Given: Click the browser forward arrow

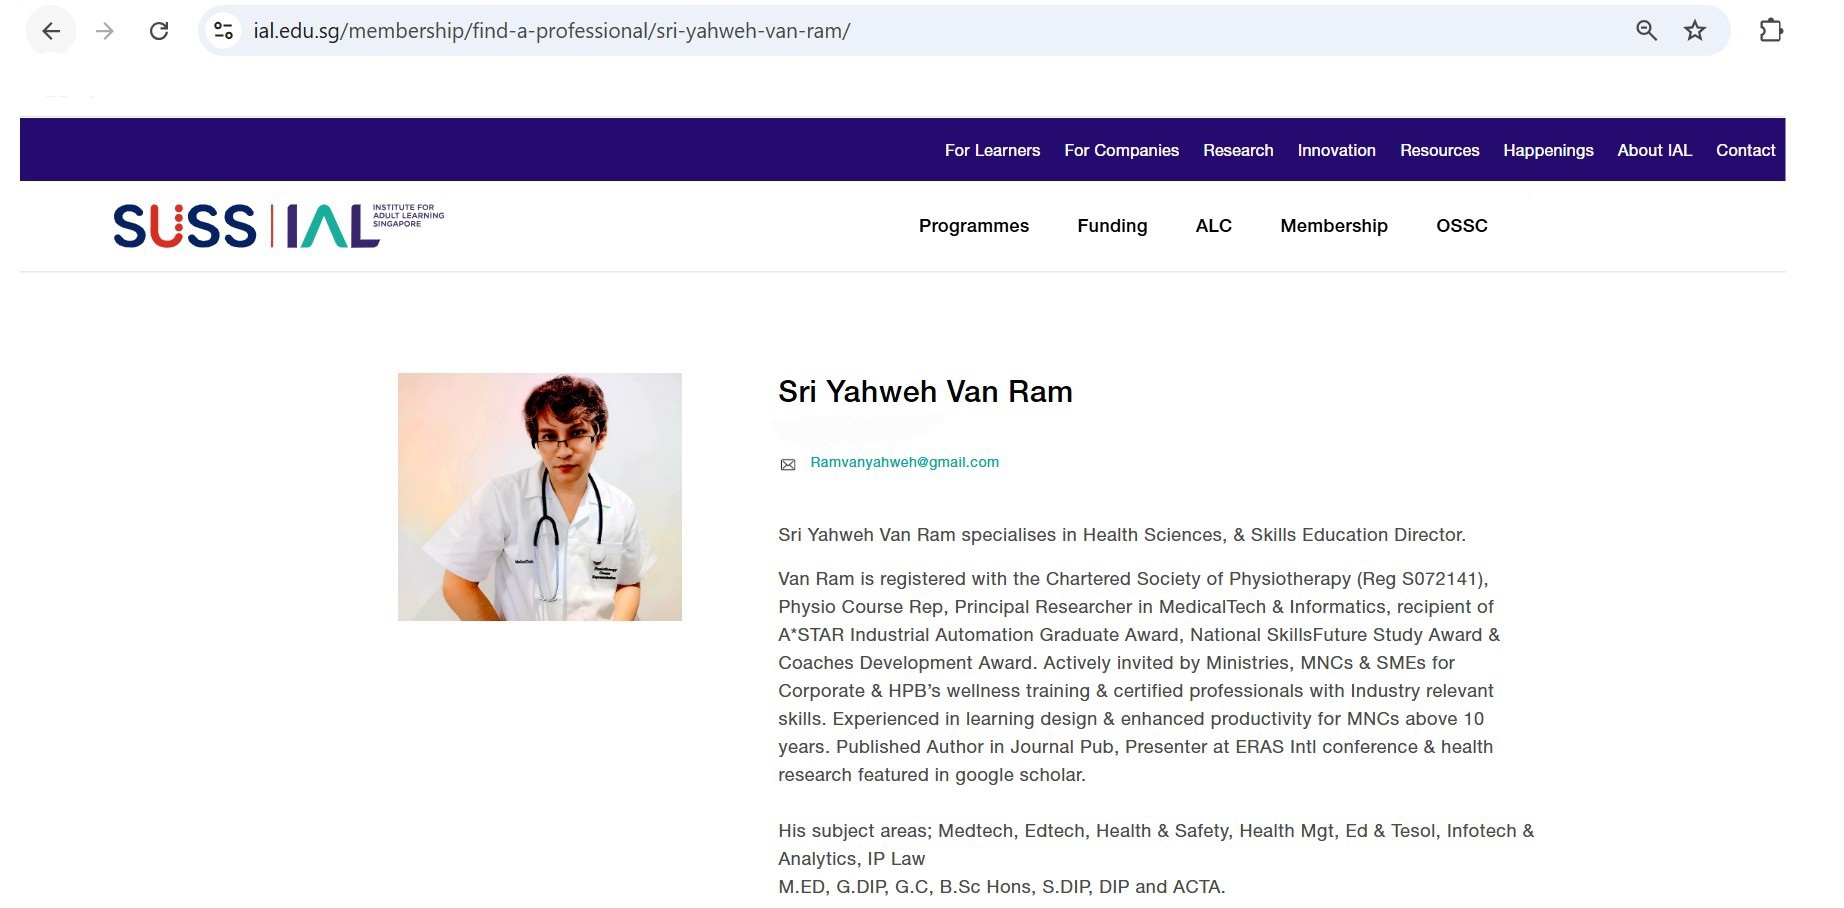Looking at the screenshot, I should [x=105, y=31].
